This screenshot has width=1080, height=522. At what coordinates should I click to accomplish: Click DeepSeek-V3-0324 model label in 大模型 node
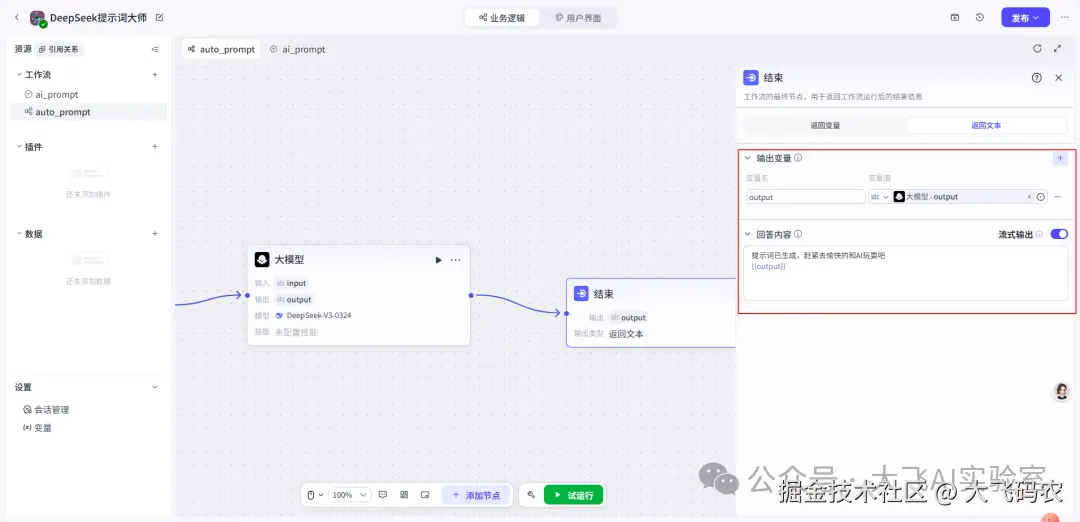[319, 315]
